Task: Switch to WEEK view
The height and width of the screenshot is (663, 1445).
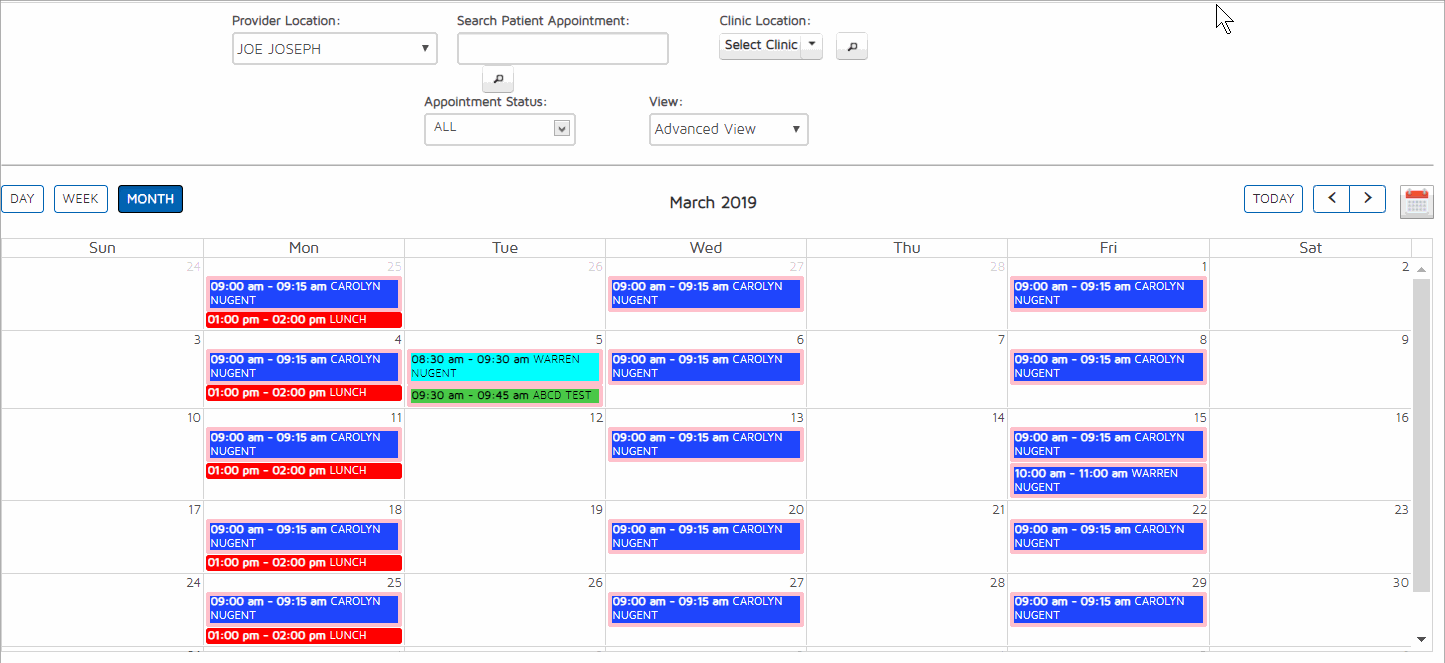Action: click(80, 199)
